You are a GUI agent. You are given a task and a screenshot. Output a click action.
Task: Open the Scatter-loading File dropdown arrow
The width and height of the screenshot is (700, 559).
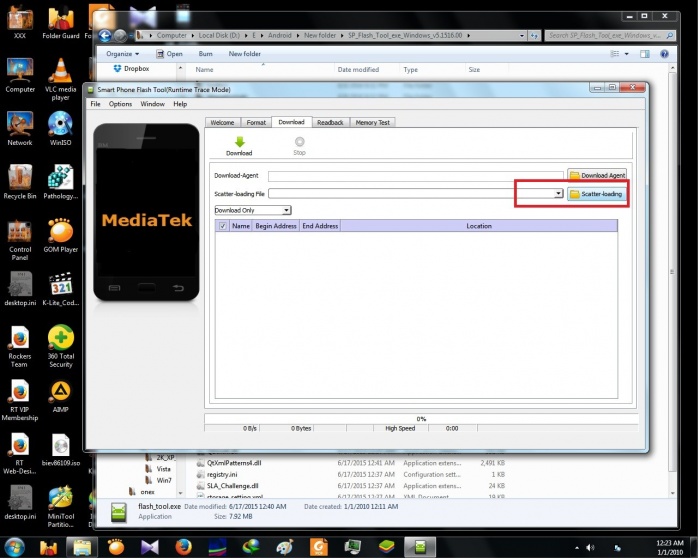558,194
